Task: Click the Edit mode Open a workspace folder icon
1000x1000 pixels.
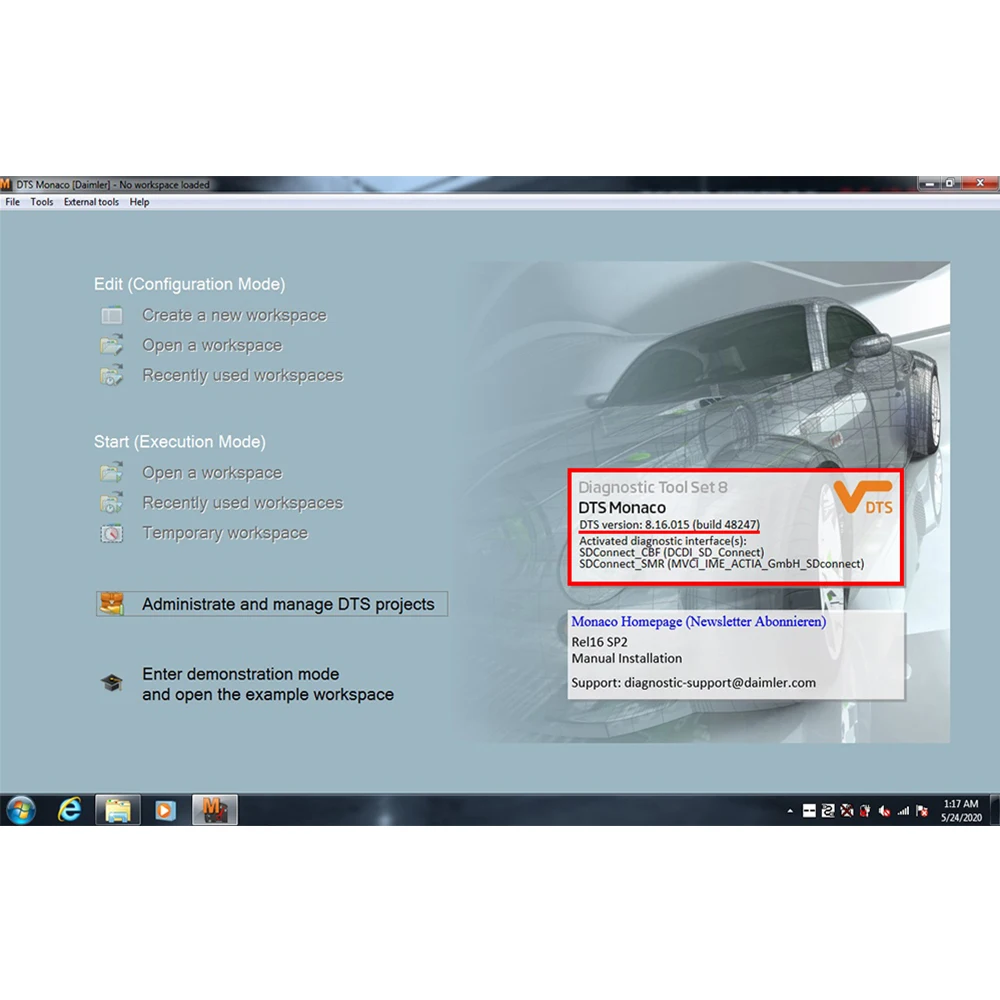Action: click(112, 345)
